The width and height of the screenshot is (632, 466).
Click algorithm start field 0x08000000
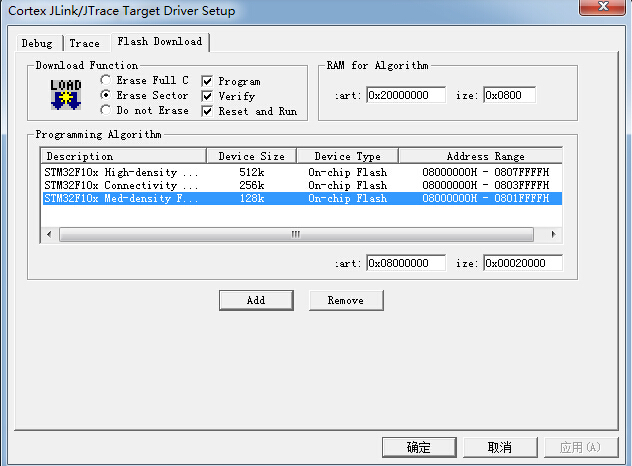[x=406, y=263]
